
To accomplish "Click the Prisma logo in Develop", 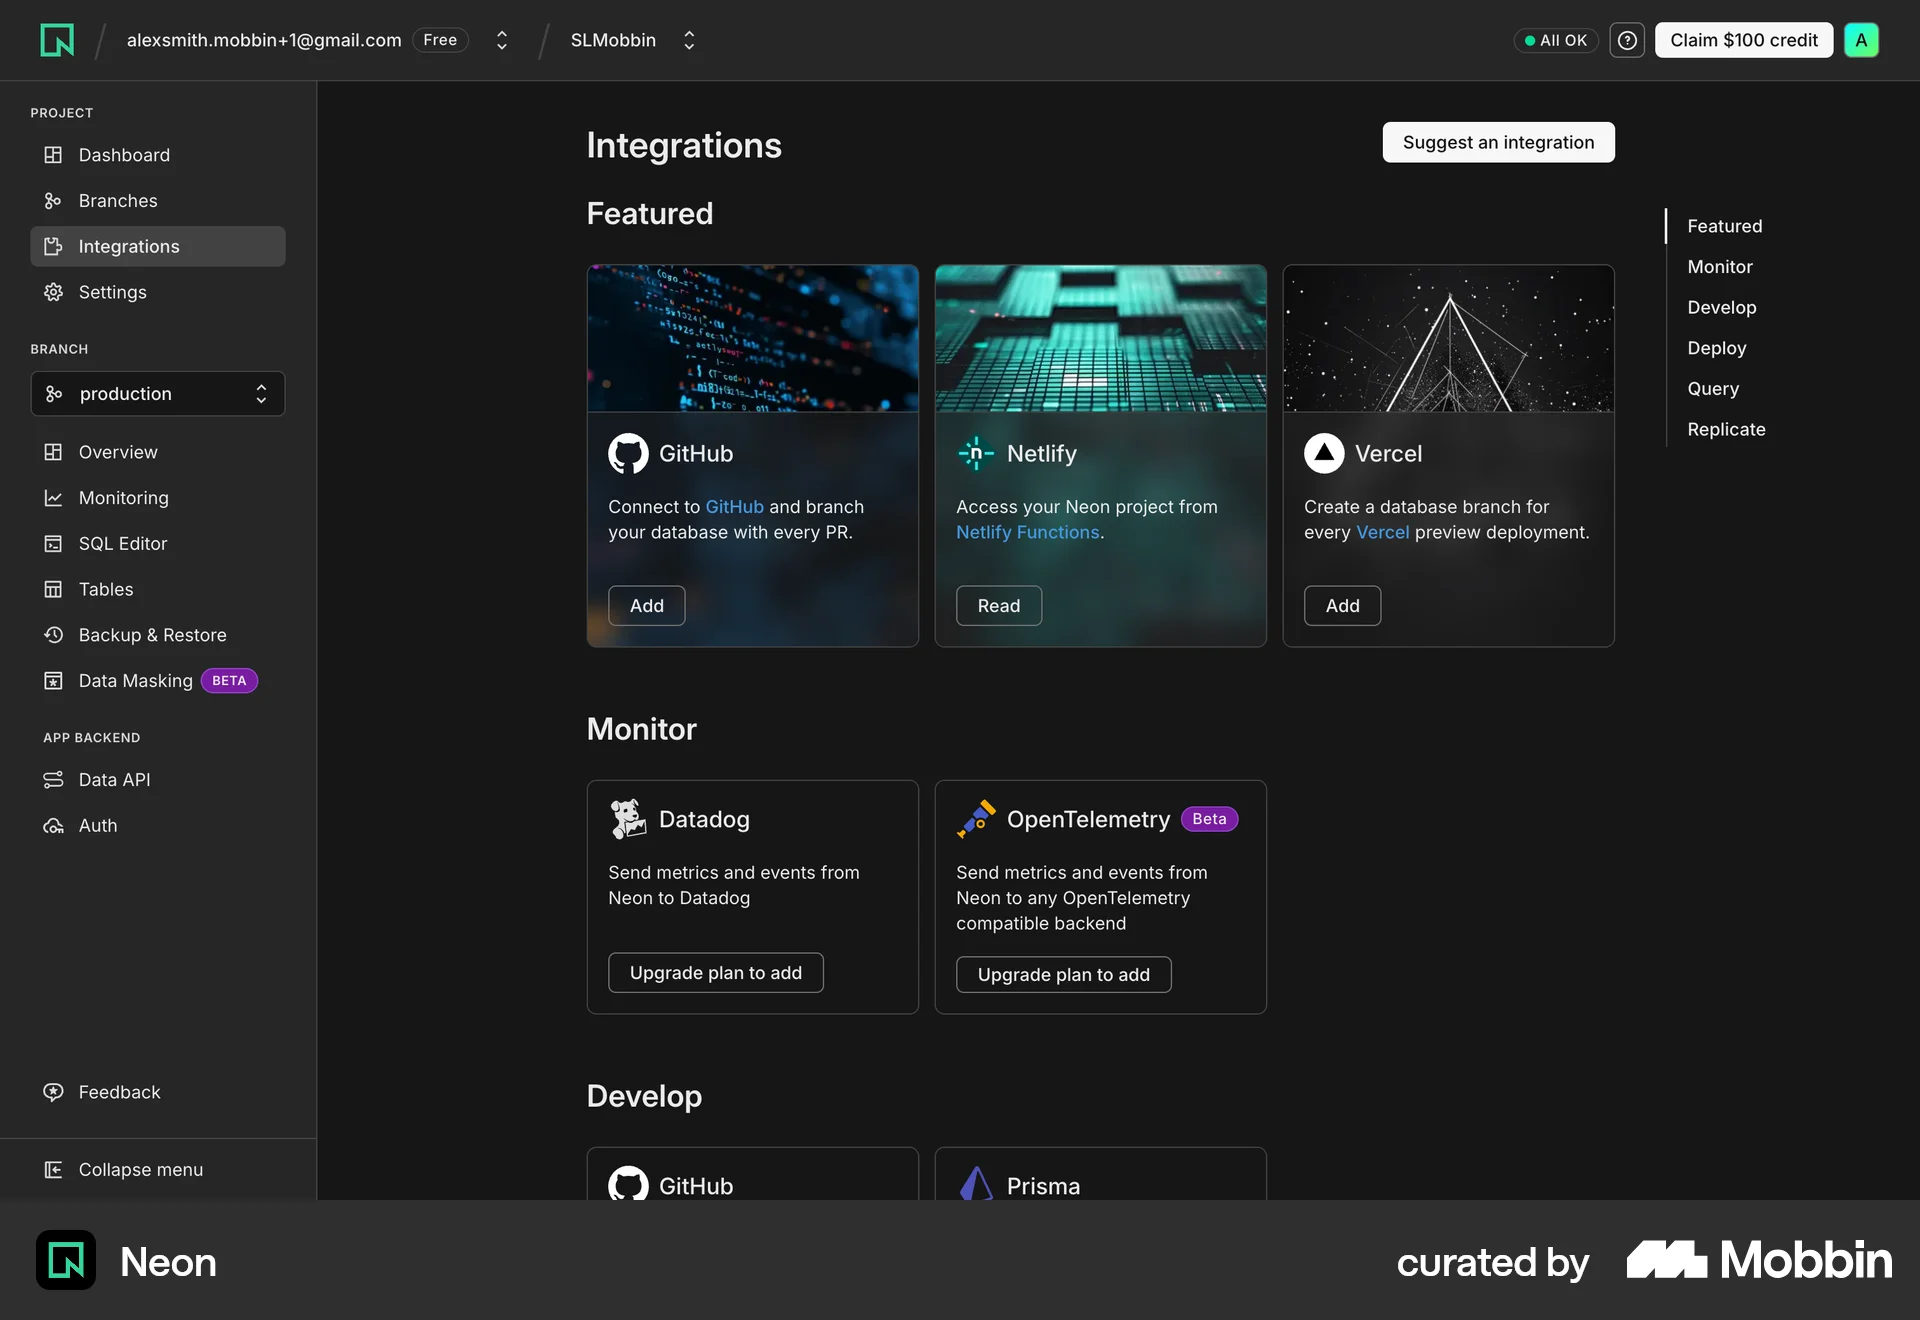I will point(976,1184).
